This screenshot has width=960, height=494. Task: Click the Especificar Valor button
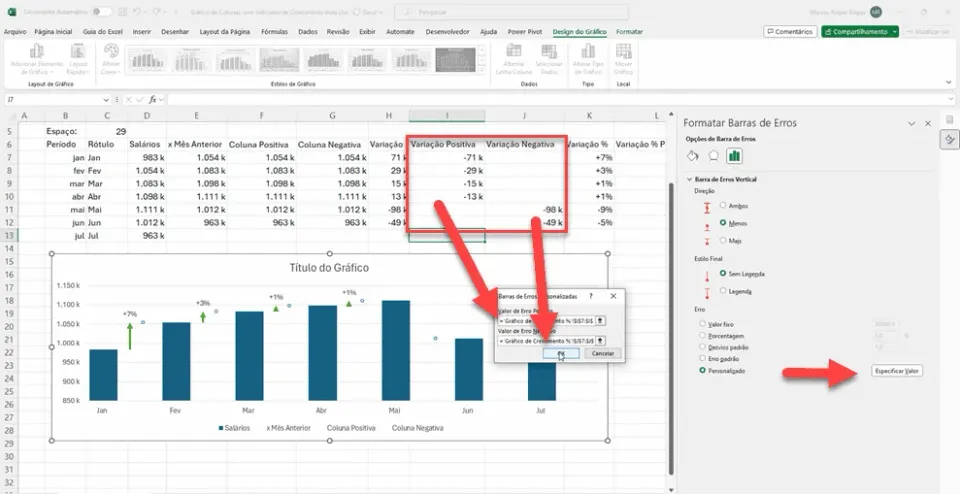[x=897, y=370]
